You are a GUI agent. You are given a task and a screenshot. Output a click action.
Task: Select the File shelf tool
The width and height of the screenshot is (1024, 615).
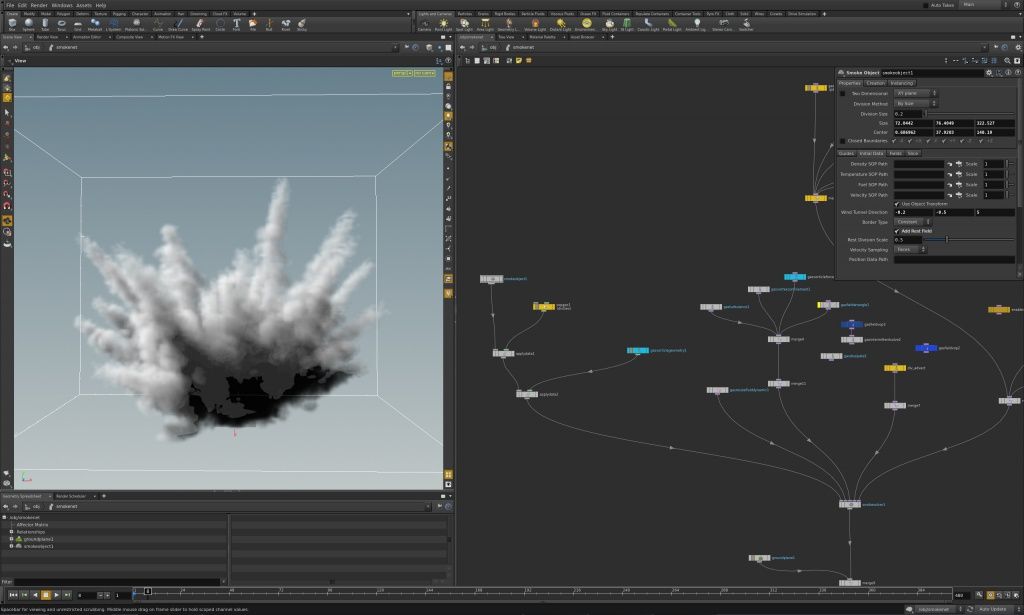tap(253, 24)
